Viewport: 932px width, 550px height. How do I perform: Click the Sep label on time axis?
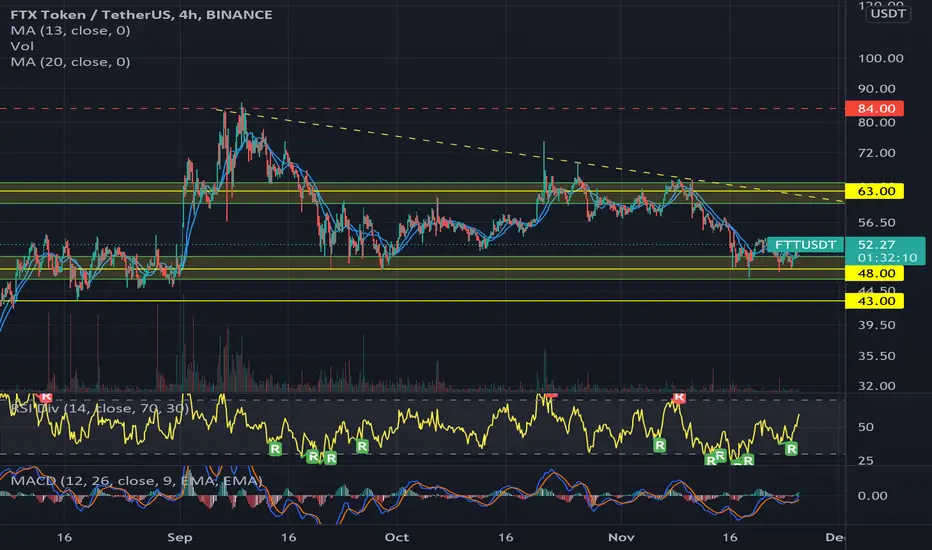tap(180, 538)
